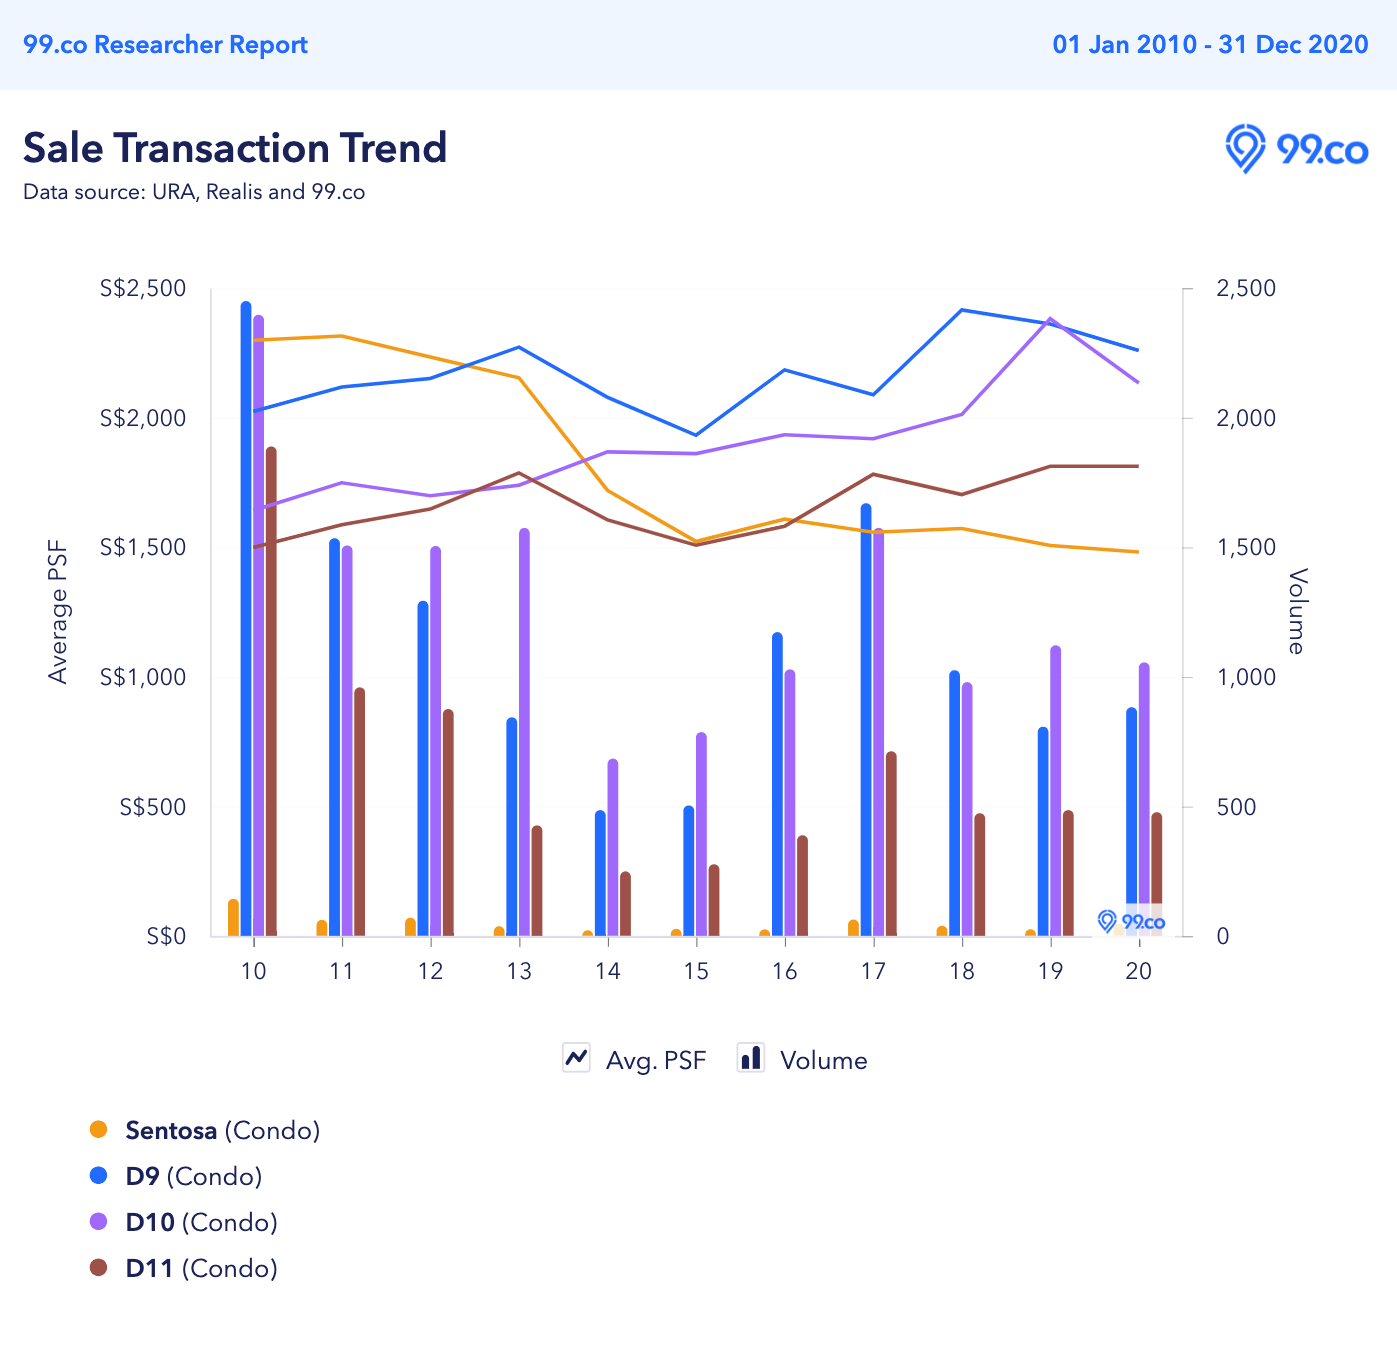Click the brown D11 volume bar for 2017
Viewport: 1397px width, 1347px height.
click(891, 844)
